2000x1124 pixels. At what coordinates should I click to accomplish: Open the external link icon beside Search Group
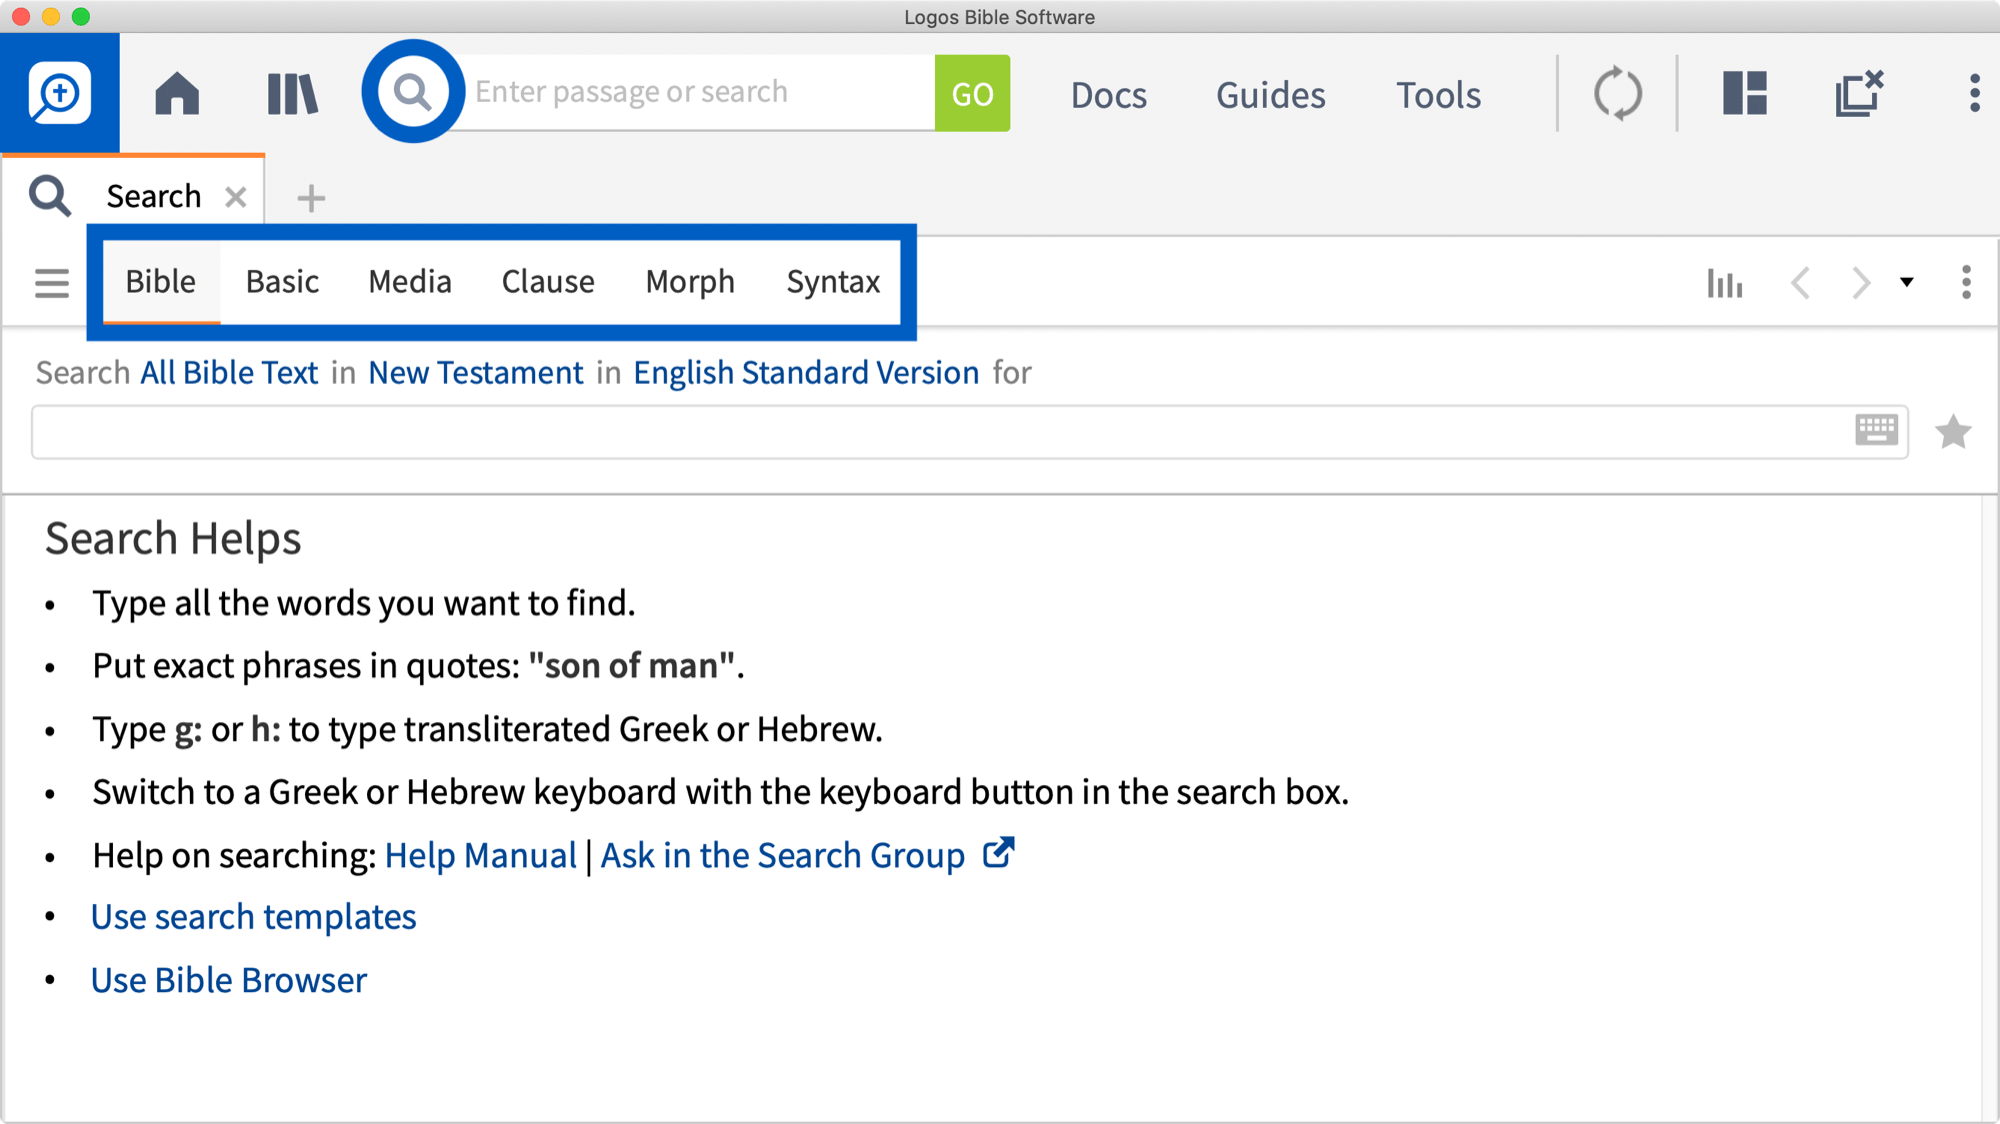(x=998, y=853)
